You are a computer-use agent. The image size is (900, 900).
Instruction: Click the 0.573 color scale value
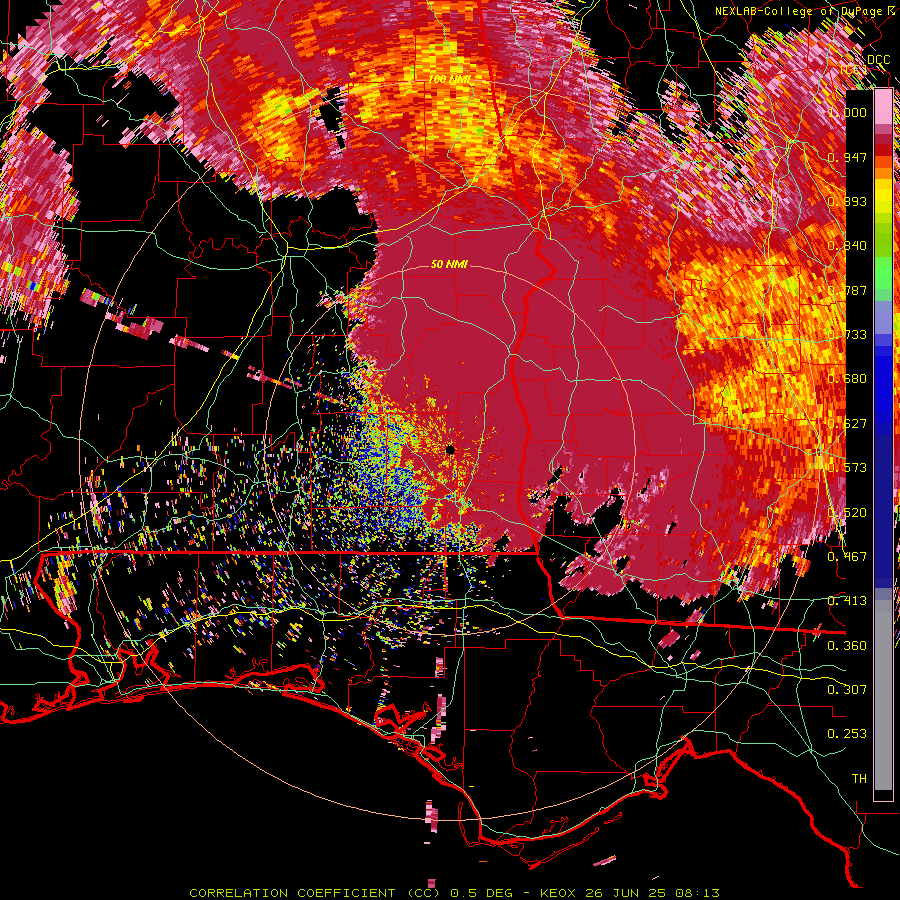(847, 468)
